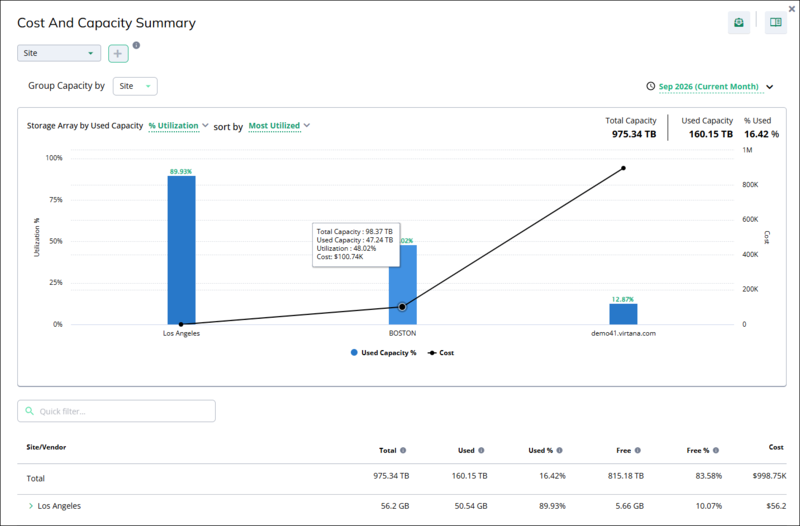Open the % Utilization dropdown

tap(178, 126)
